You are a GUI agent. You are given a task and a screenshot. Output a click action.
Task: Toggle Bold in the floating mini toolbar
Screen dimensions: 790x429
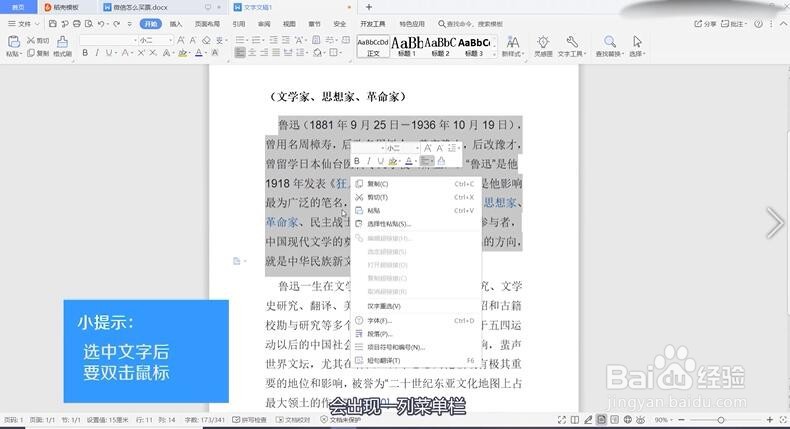[357, 161]
